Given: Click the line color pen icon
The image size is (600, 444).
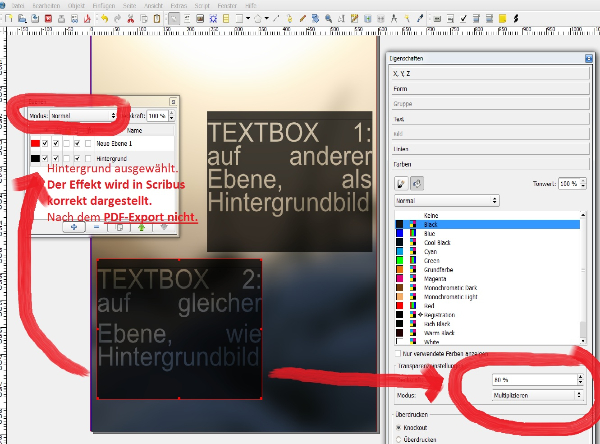Looking at the screenshot, I should pyautogui.click(x=400, y=184).
